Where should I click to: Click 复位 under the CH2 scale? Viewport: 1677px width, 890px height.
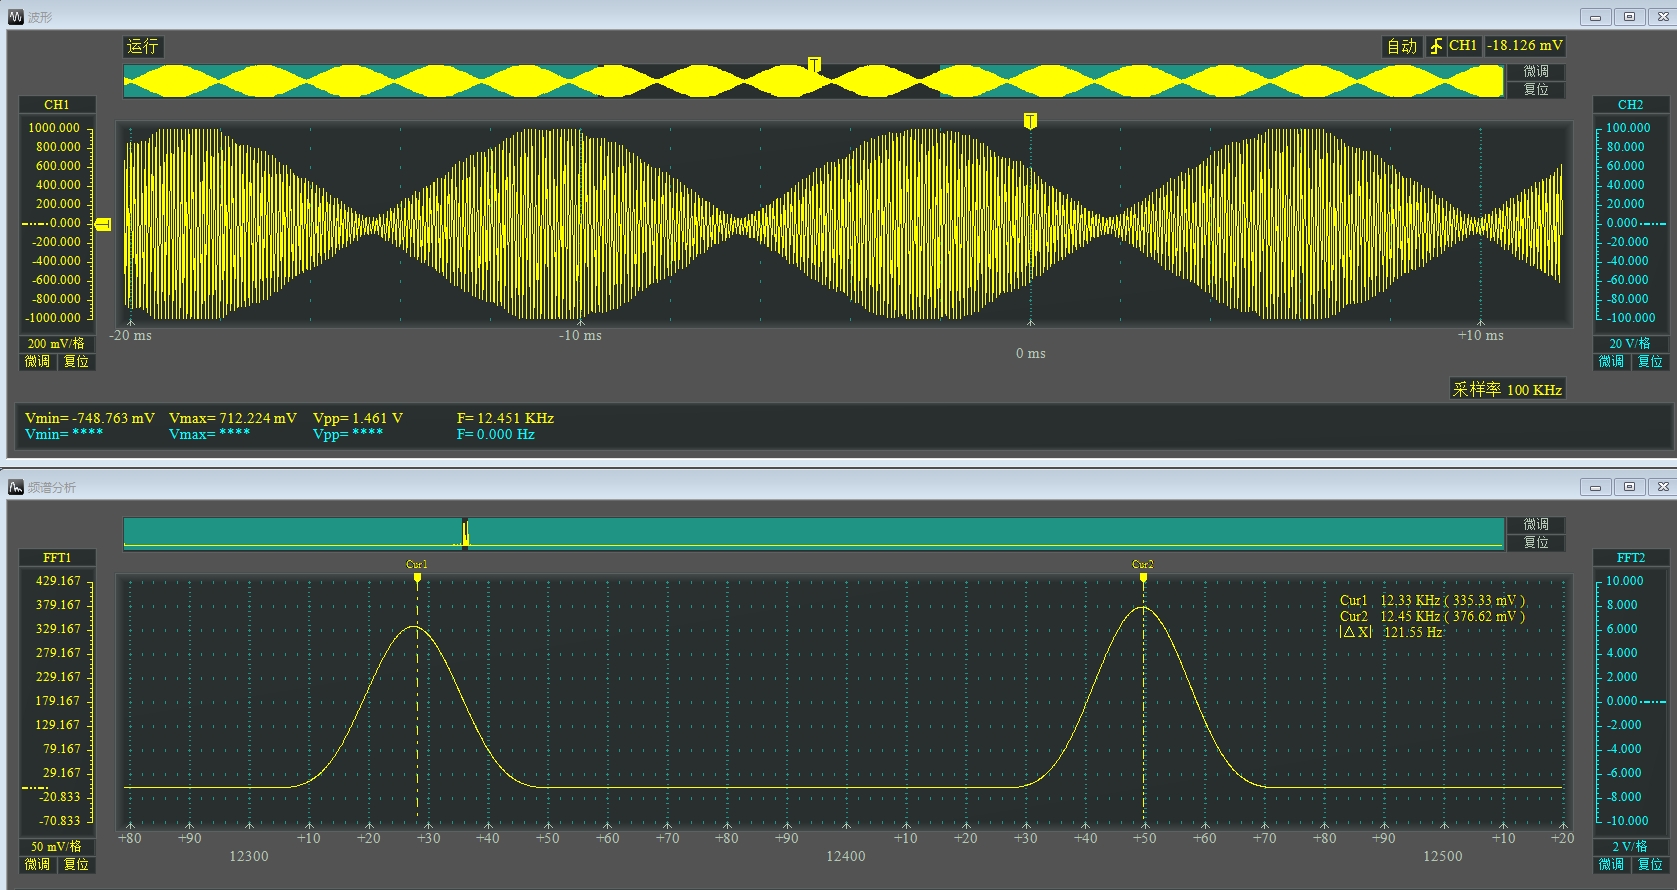pos(1650,361)
